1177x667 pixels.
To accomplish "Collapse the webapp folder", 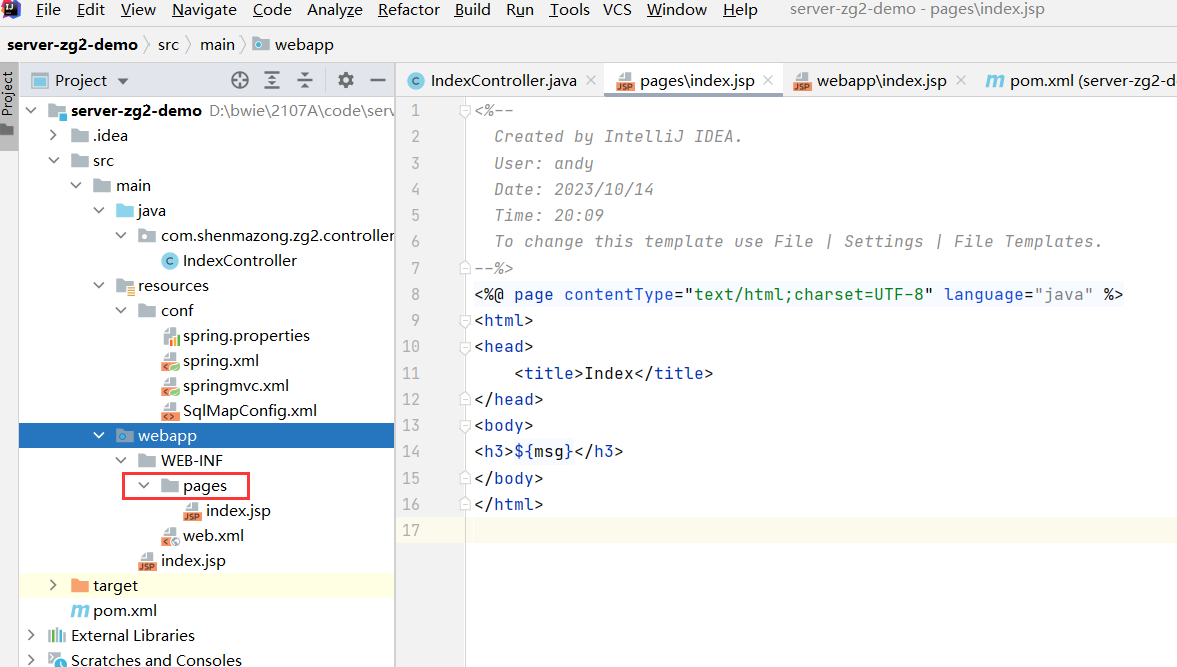I will (x=99, y=436).
